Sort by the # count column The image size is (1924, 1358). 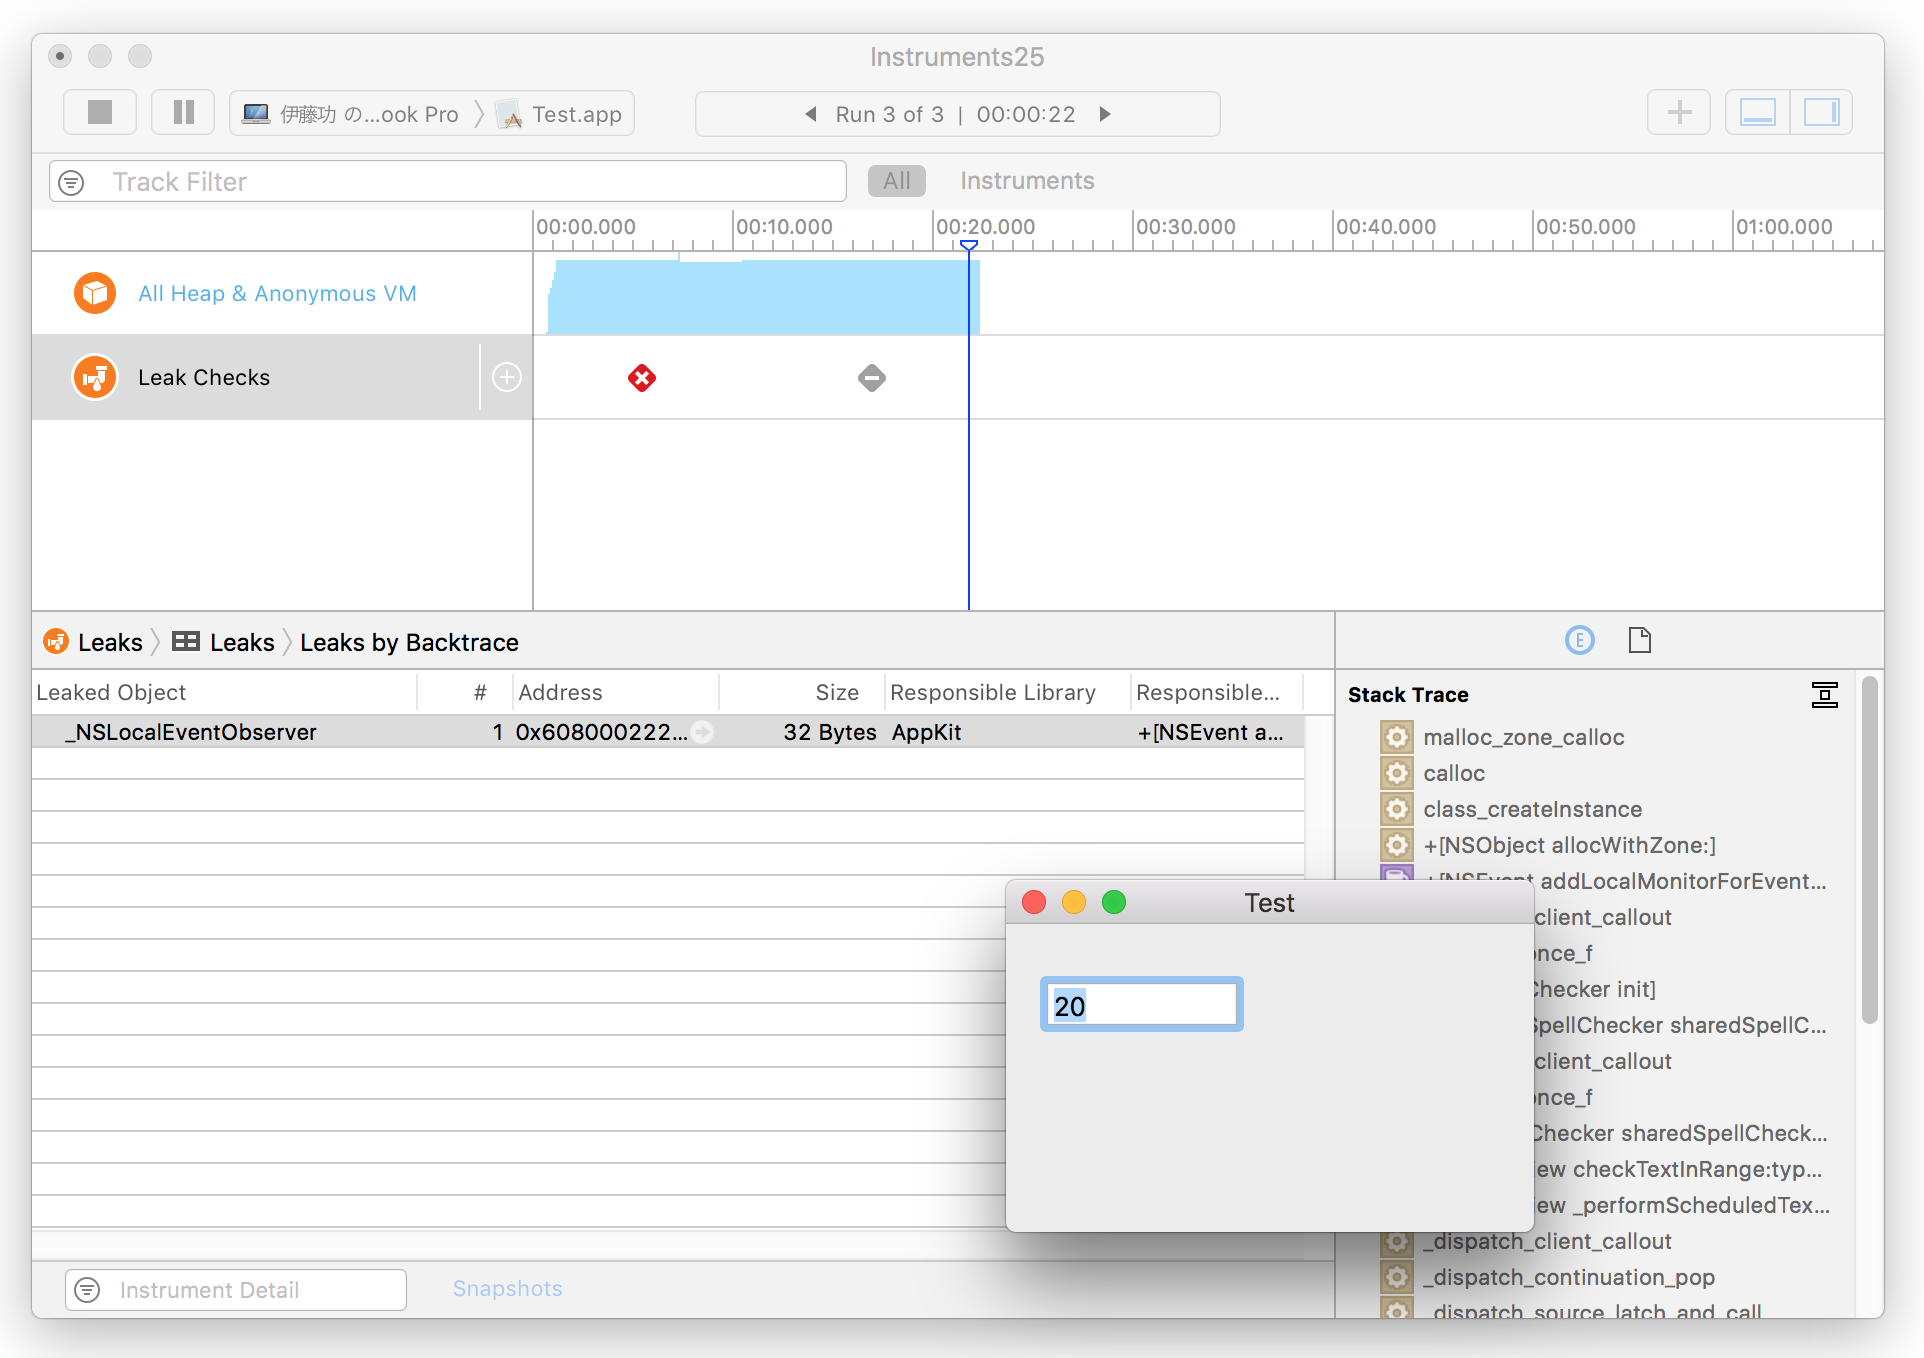(465, 692)
